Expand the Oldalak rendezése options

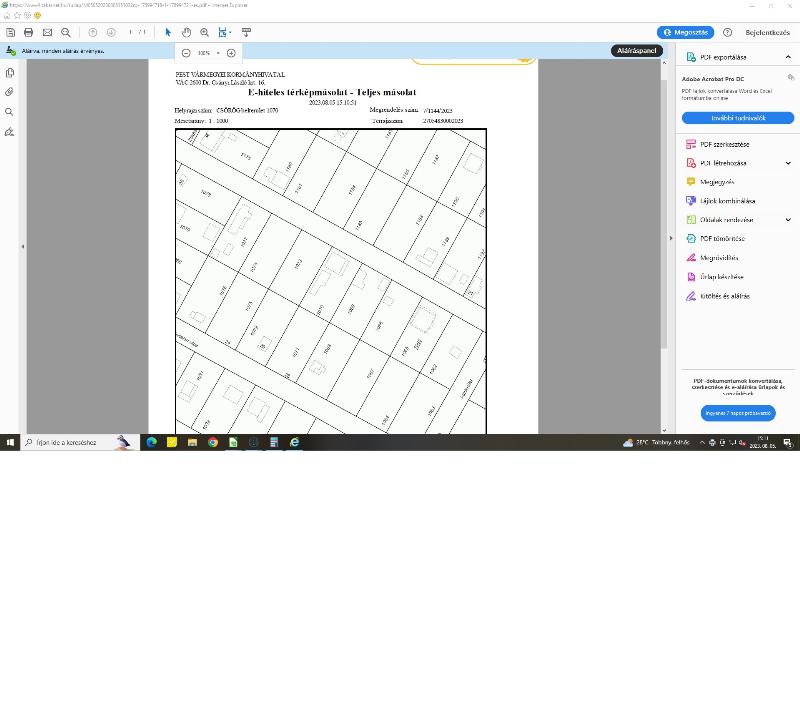pos(788,220)
